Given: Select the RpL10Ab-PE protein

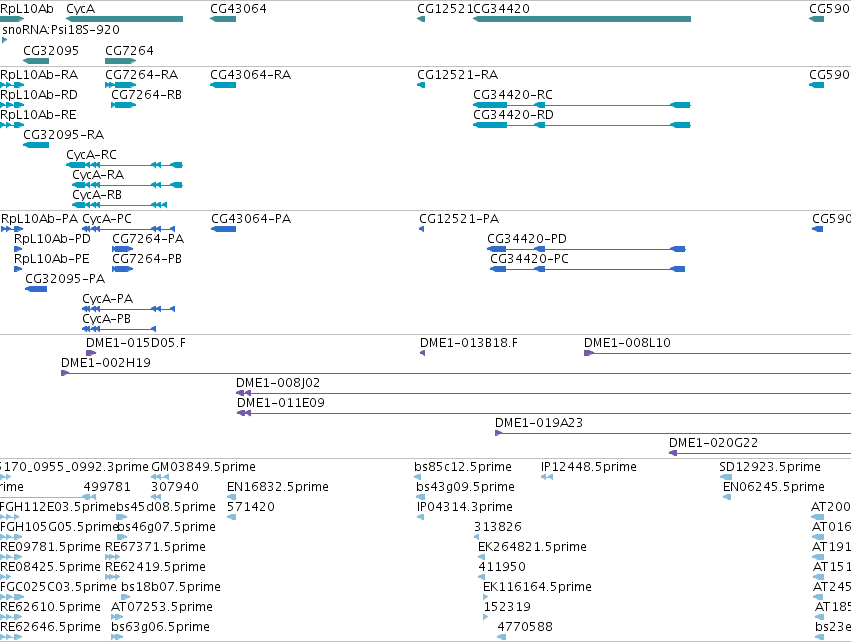Looking at the screenshot, I should click(x=18, y=269).
